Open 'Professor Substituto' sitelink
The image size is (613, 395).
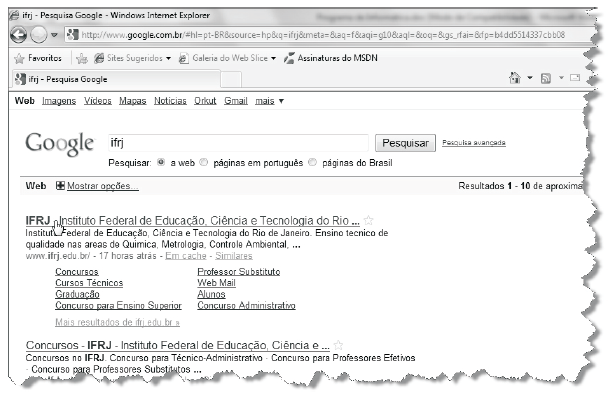[239, 271]
